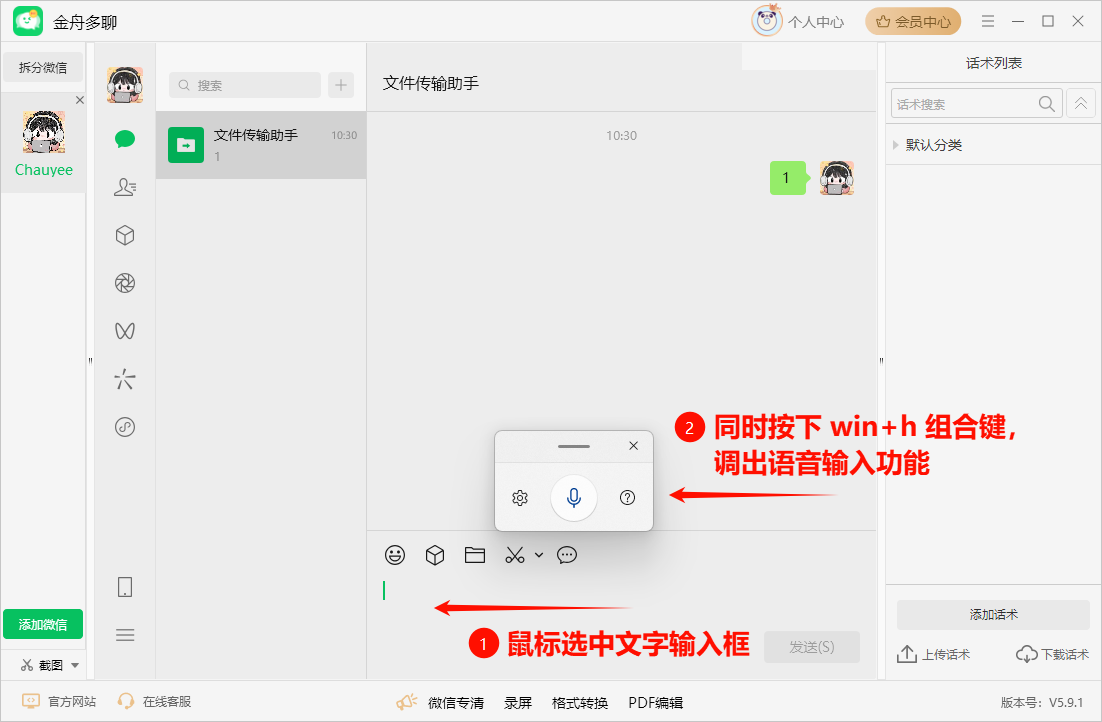Viewport: 1102px width, 722px height.
Task: Open the Top Stories spark icon in the sidebar
Action: click(x=125, y=379)
